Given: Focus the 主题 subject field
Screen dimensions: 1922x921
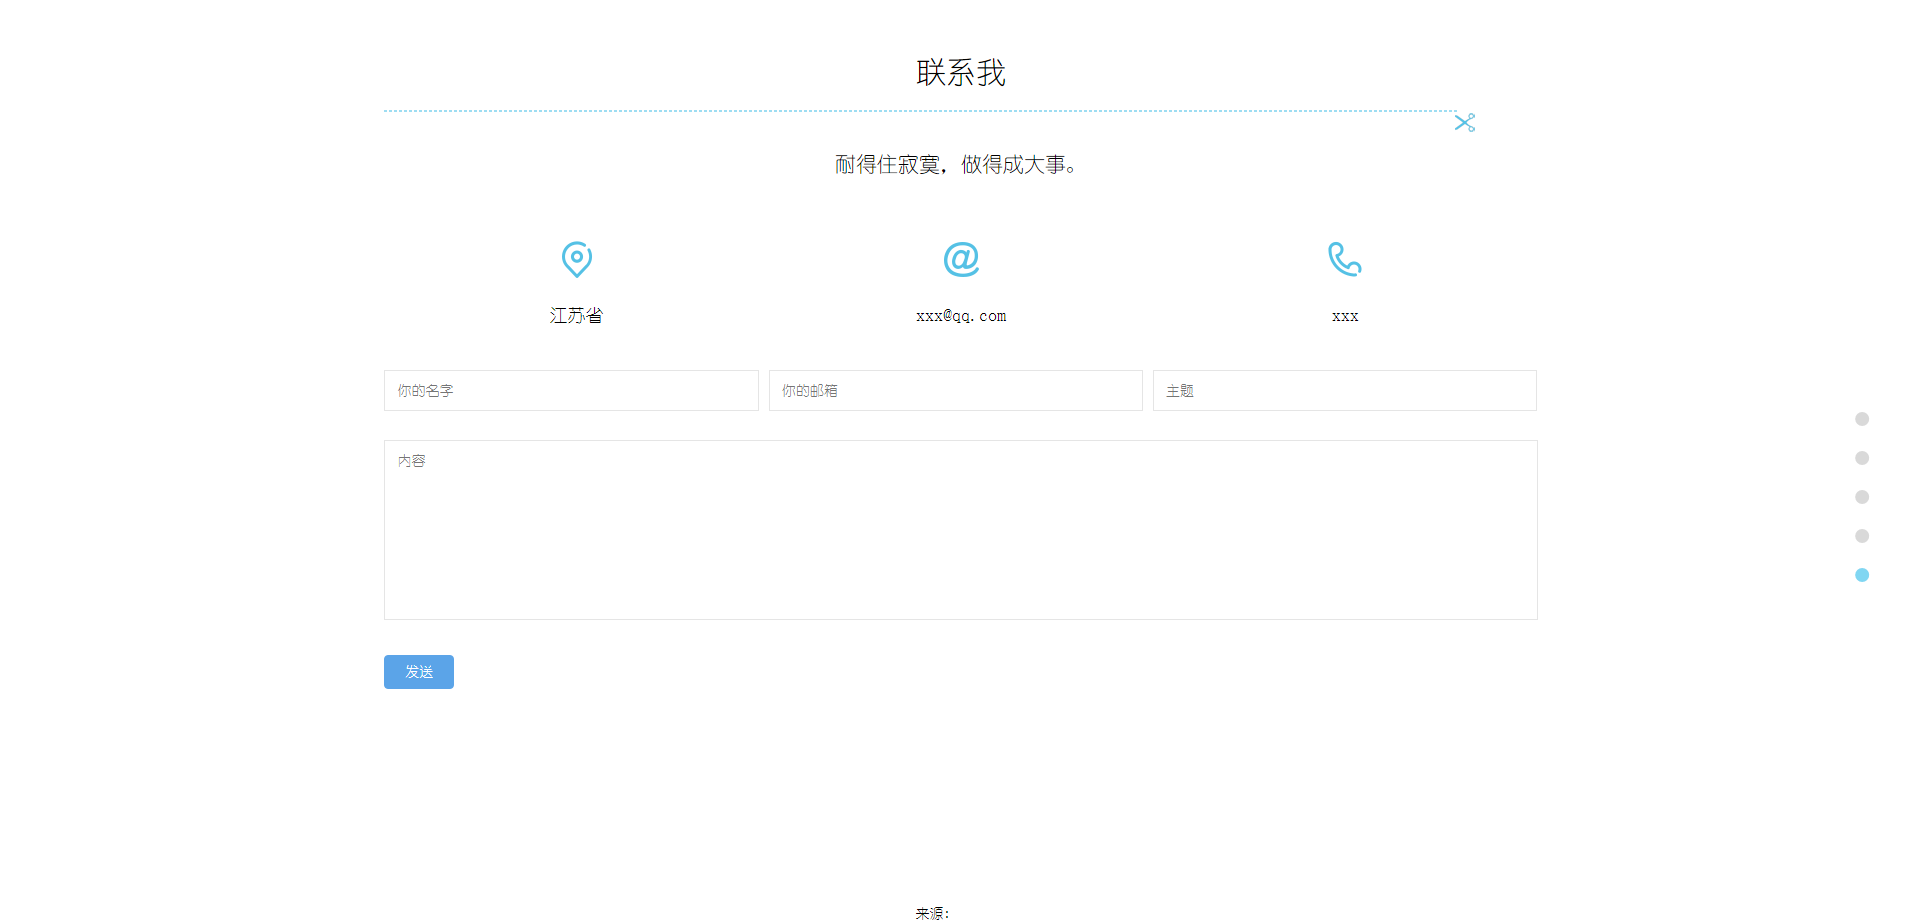Looking at the screenshot, I should pos(1344,391).
